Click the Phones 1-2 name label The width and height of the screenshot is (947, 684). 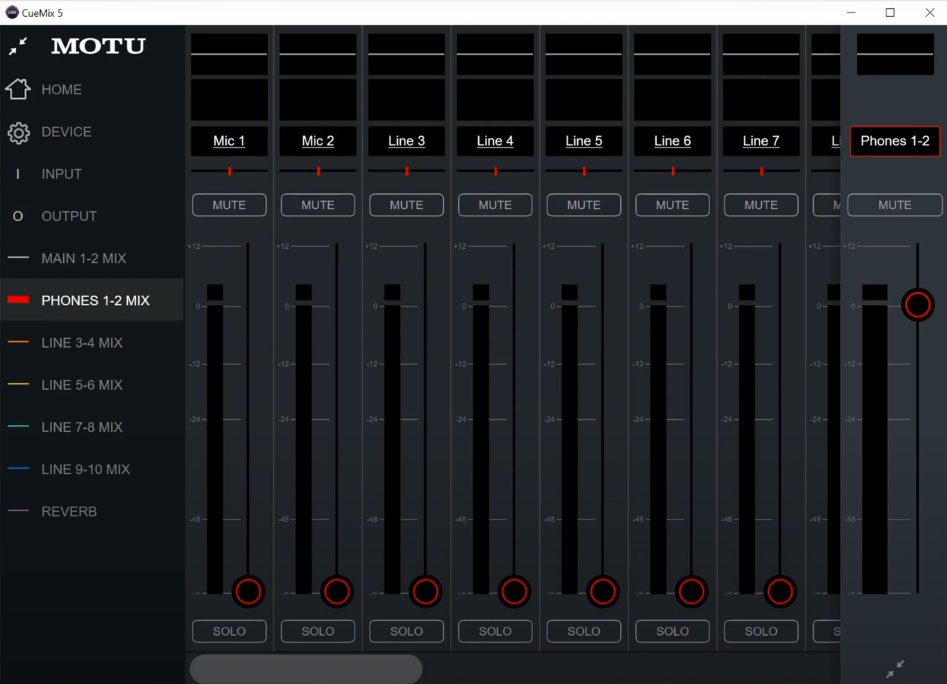894,141
